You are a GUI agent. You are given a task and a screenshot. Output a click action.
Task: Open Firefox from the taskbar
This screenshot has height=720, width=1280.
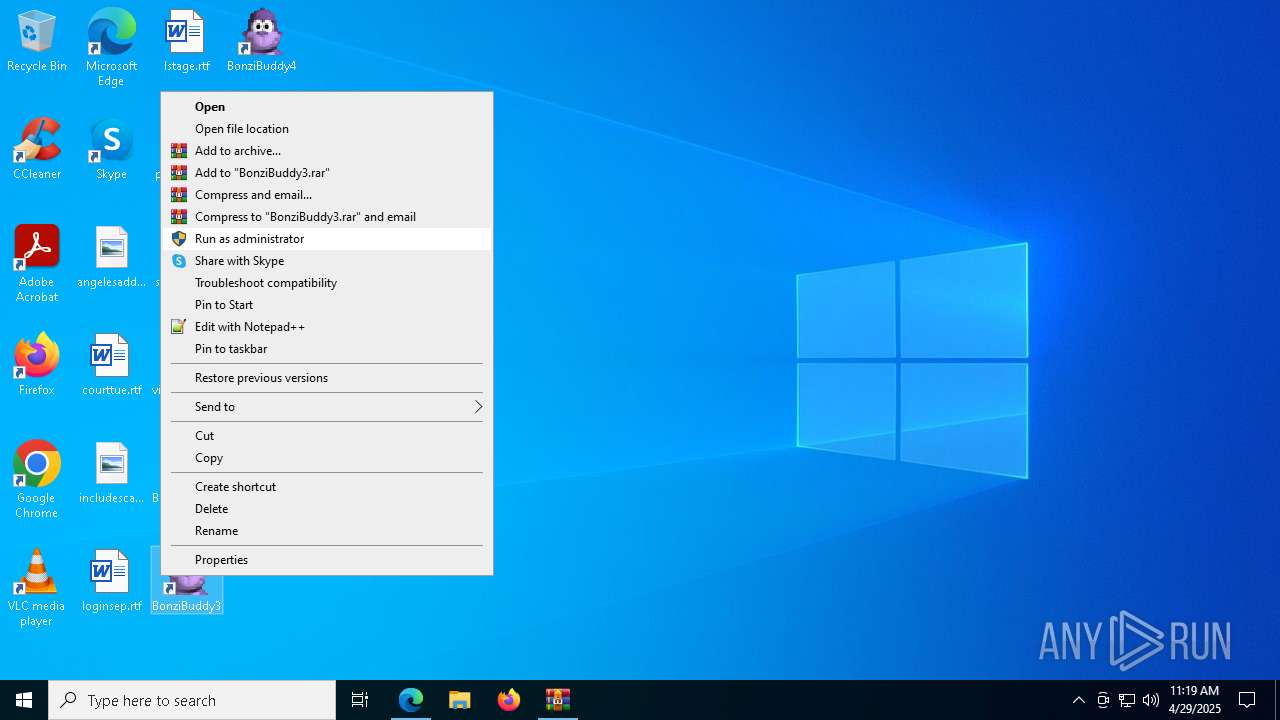coord(509,700)
